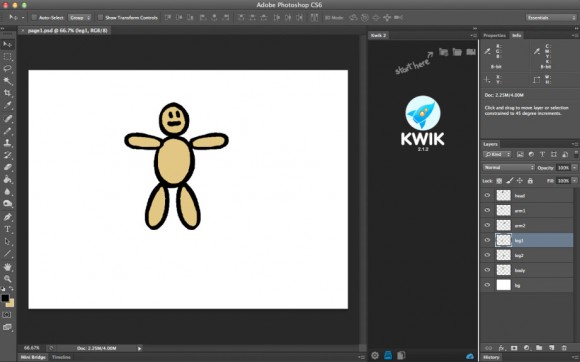Select the Crop tool
This screenshot has width=580, height=362.
[7, 93]
